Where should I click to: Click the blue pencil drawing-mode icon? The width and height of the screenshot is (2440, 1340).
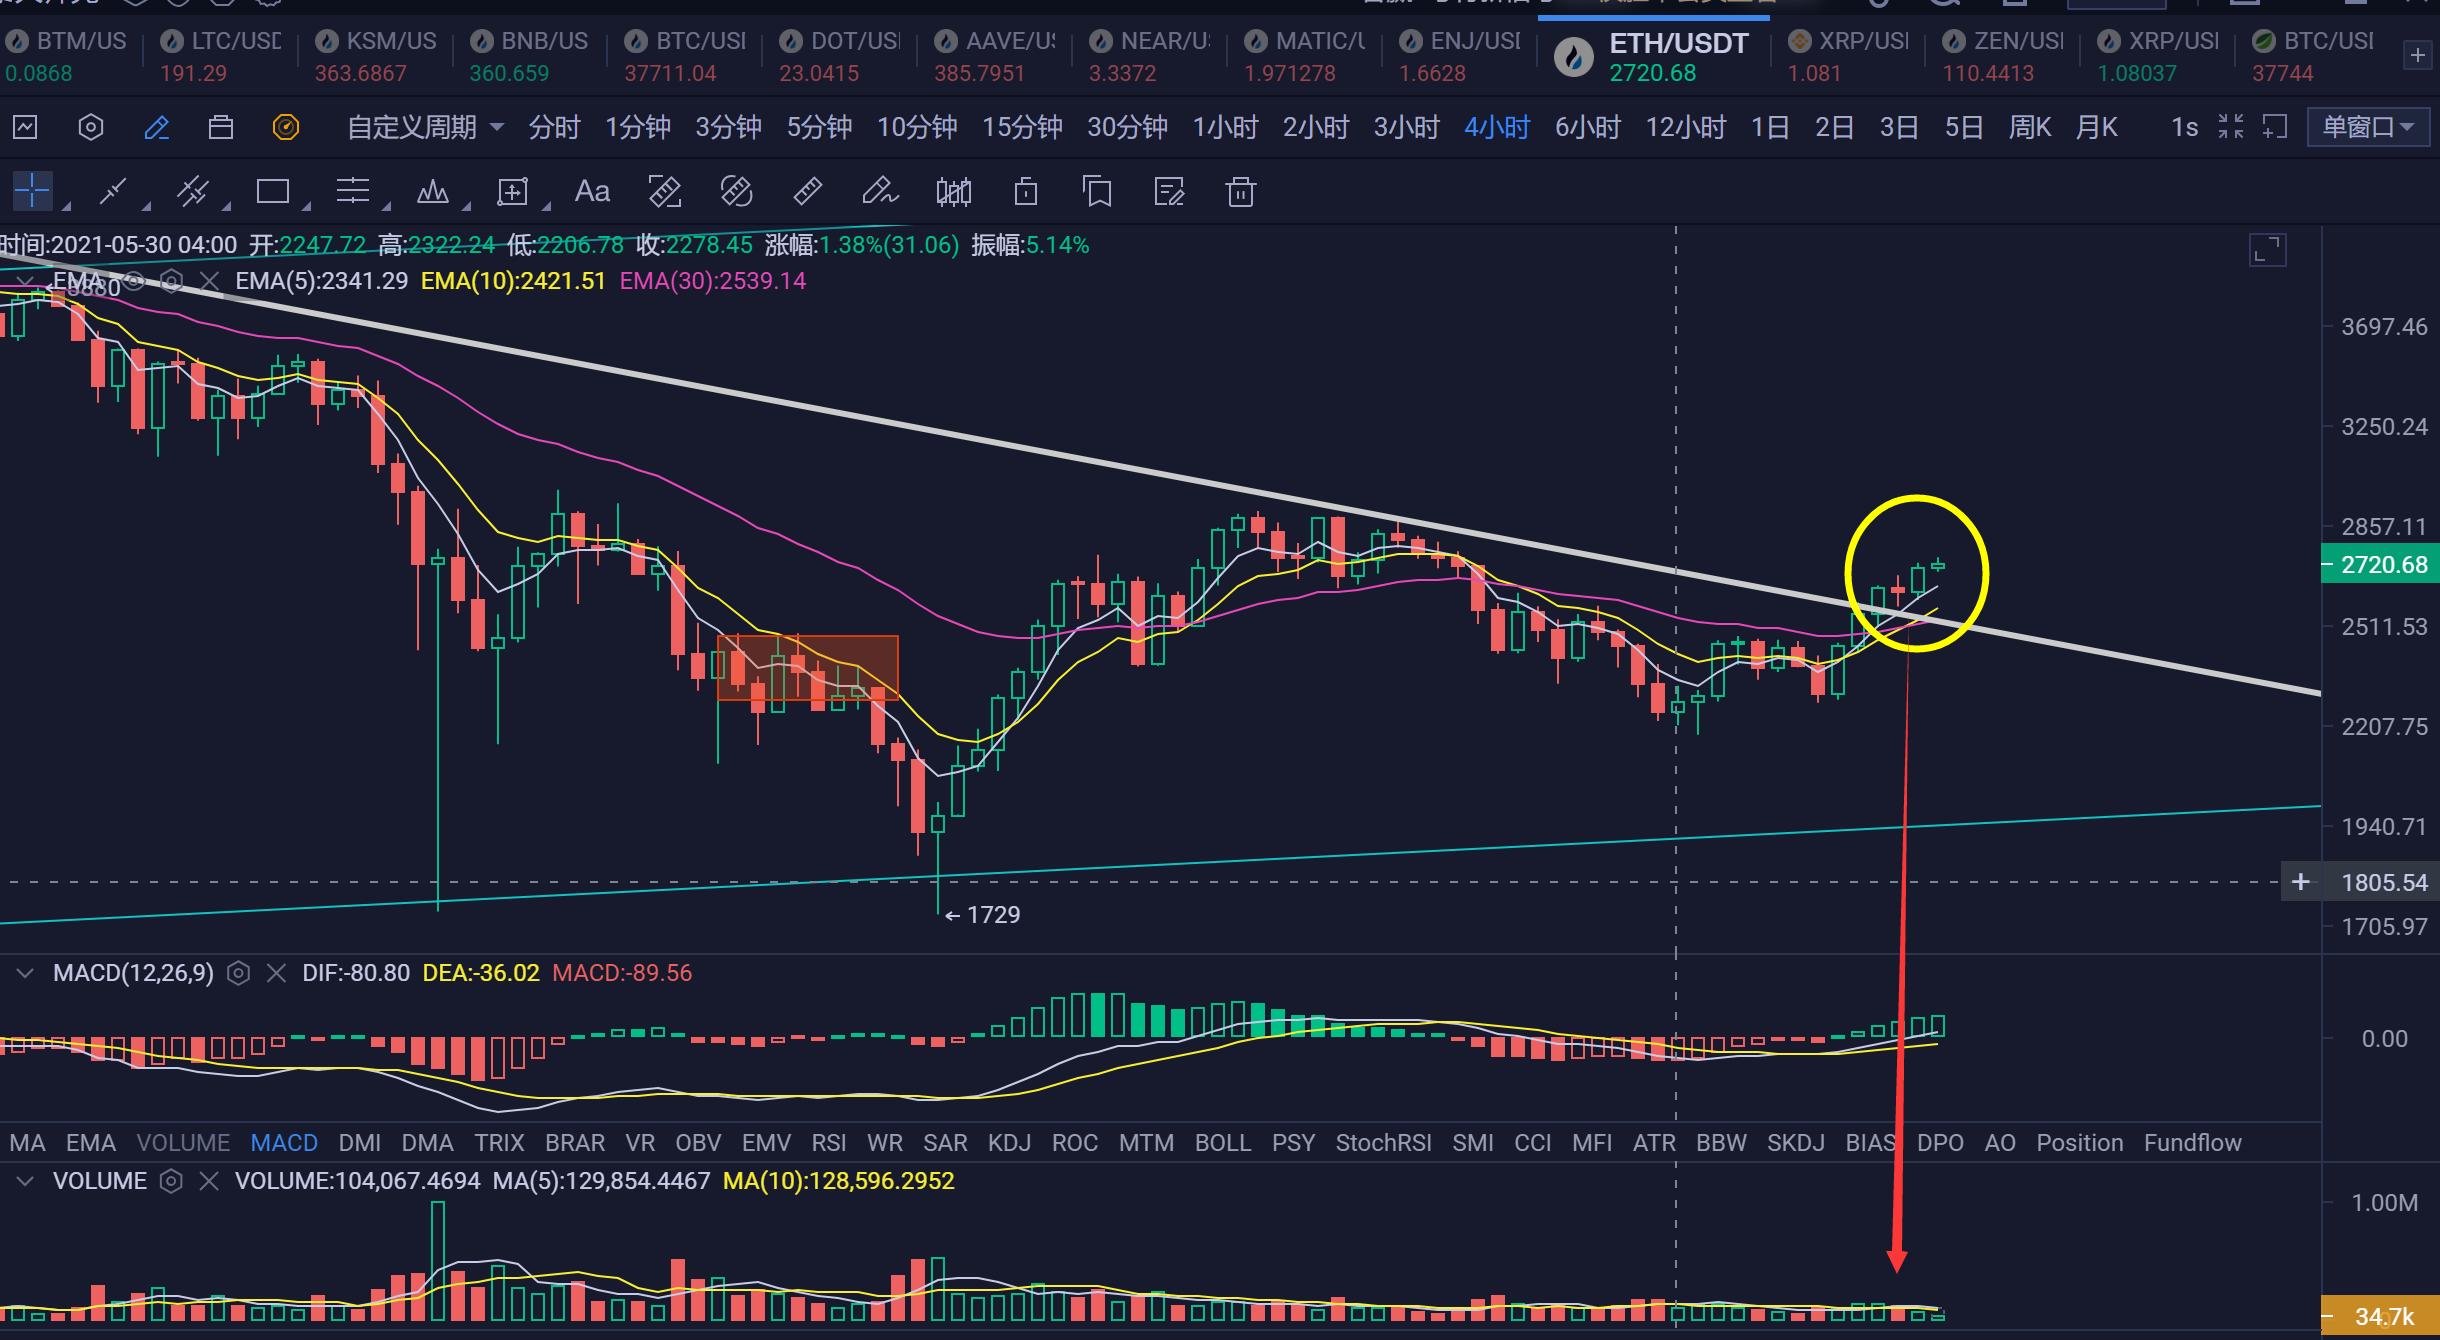[x=156, y=128]
